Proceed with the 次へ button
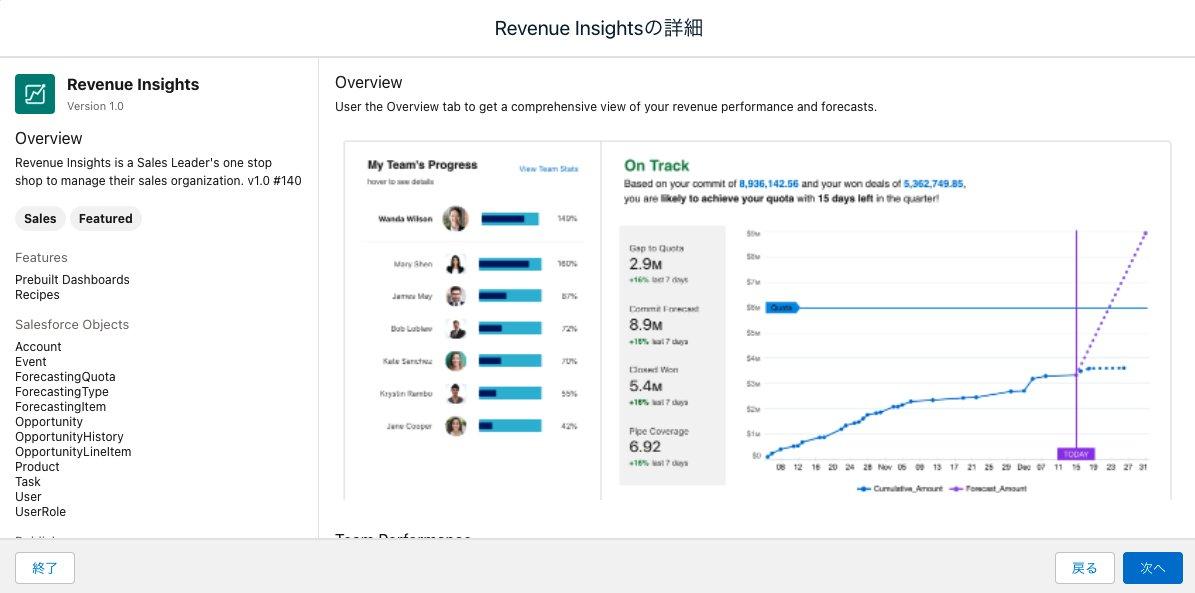This screenshot has height=593, width=1195. 1152,568
